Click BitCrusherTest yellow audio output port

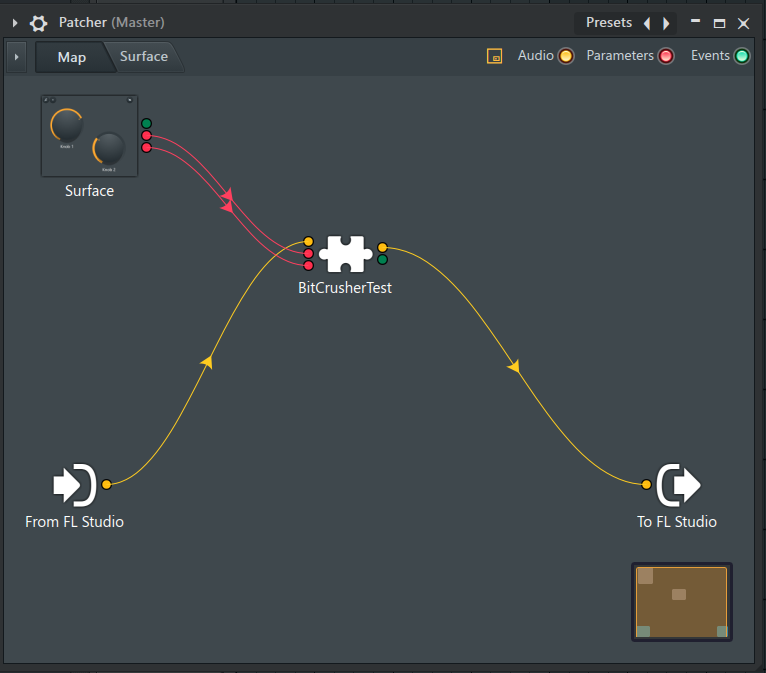tap(383, 248)
